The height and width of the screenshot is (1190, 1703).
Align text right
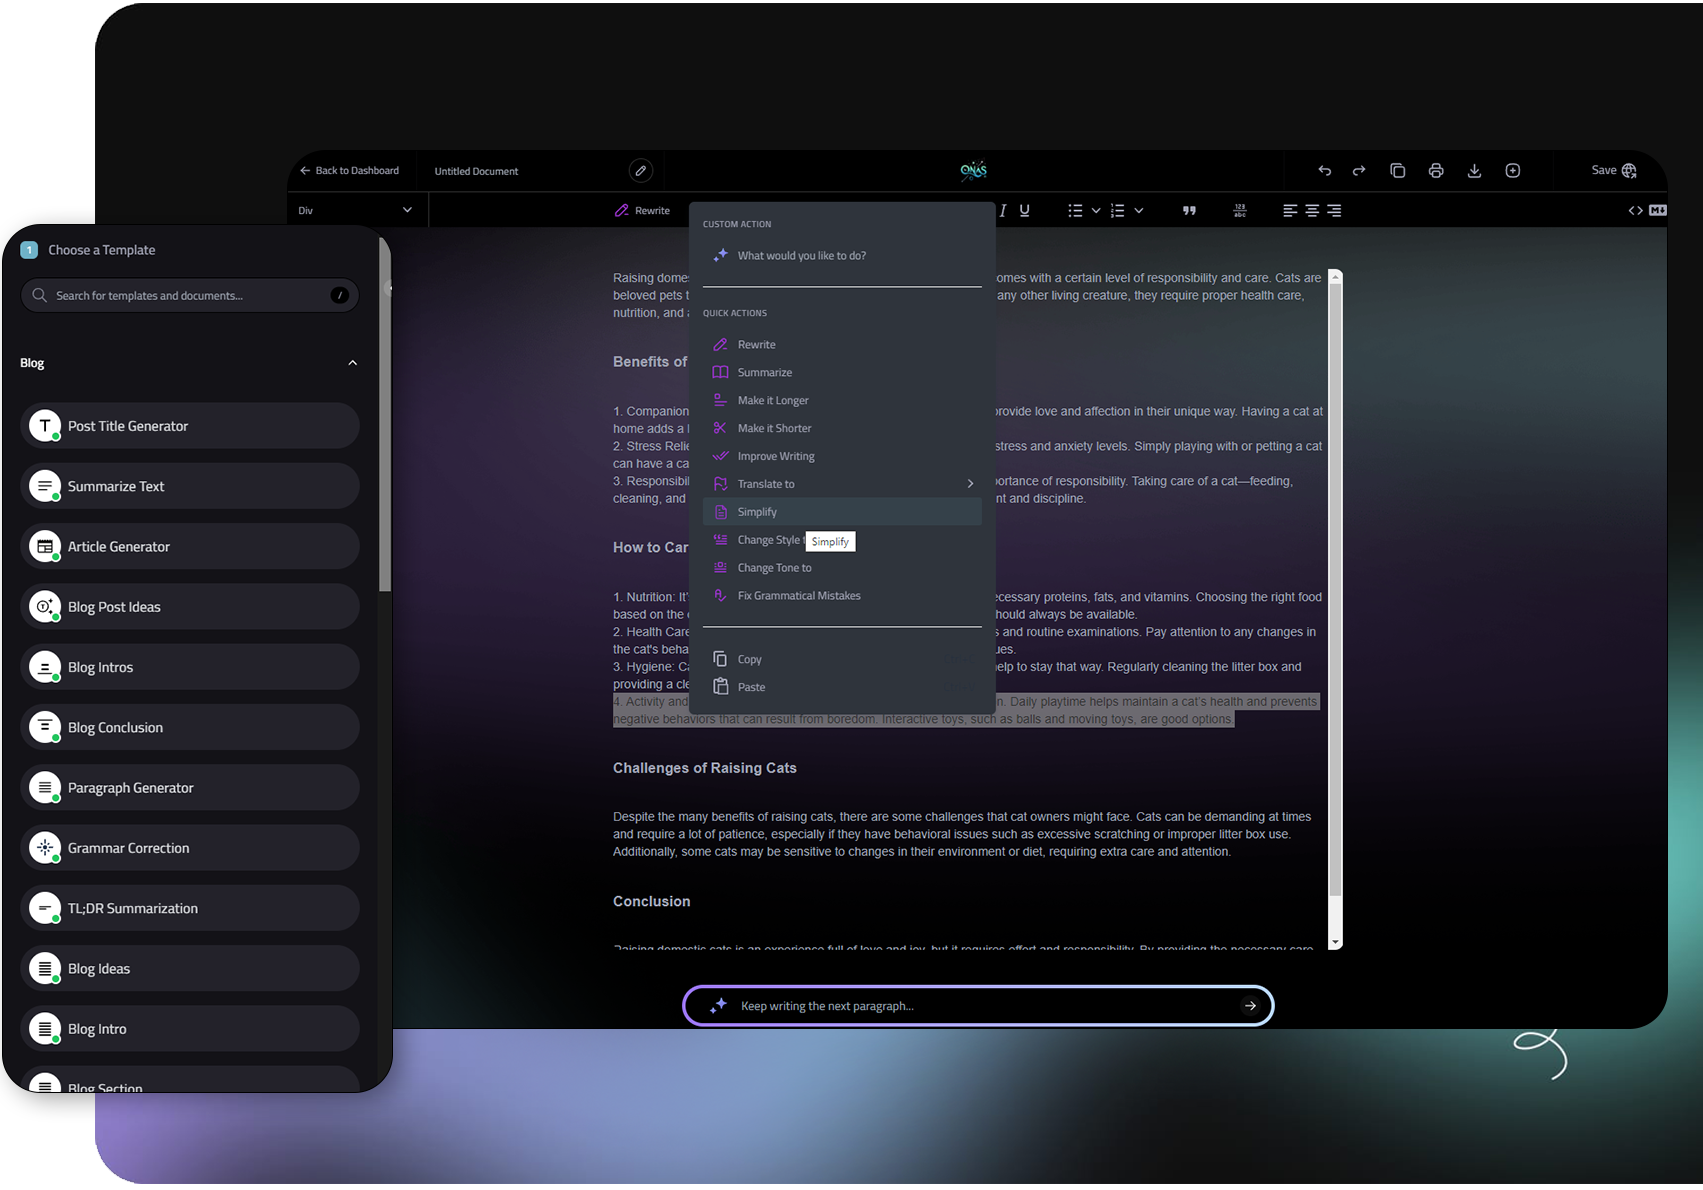[x=1334, y=210]
